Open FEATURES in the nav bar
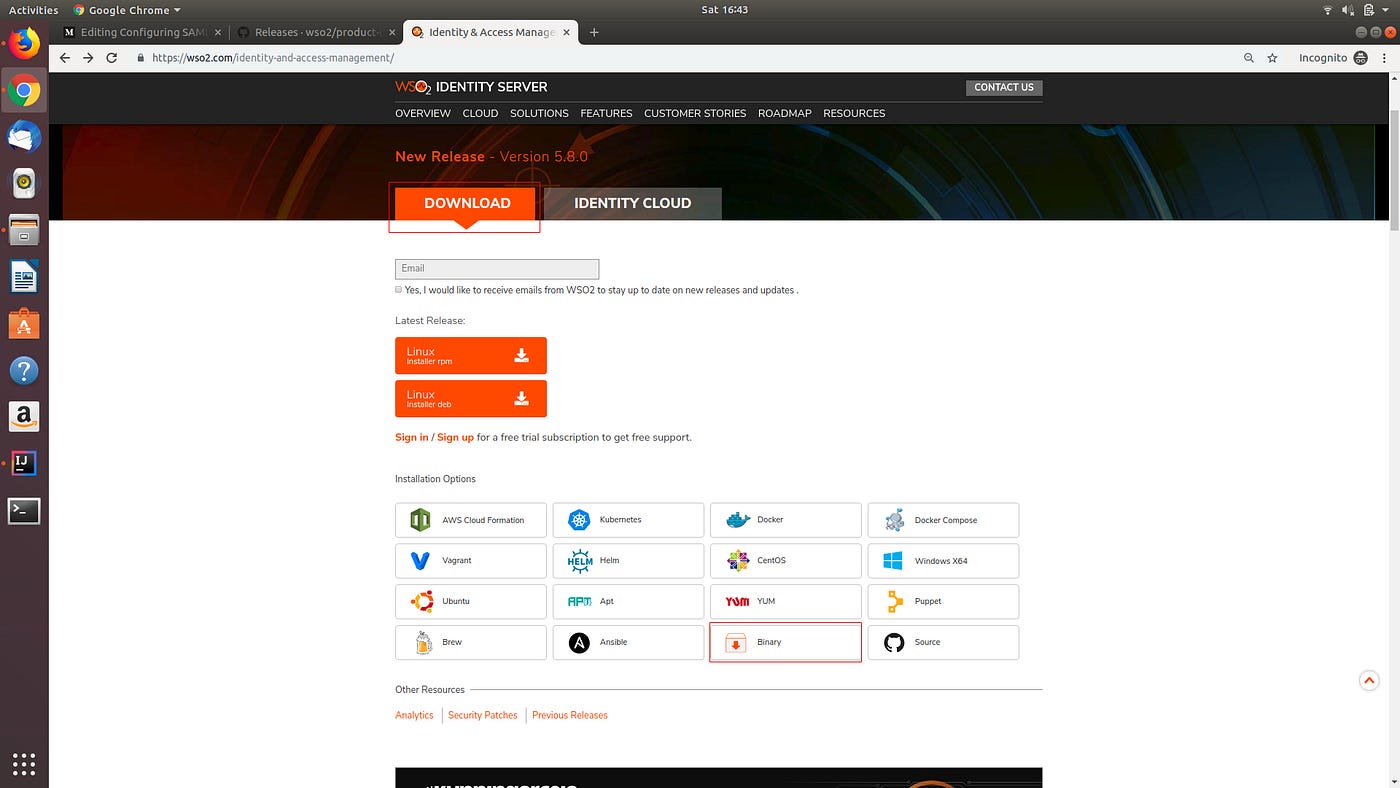1400x788 pixels. (x=606, y=113)
